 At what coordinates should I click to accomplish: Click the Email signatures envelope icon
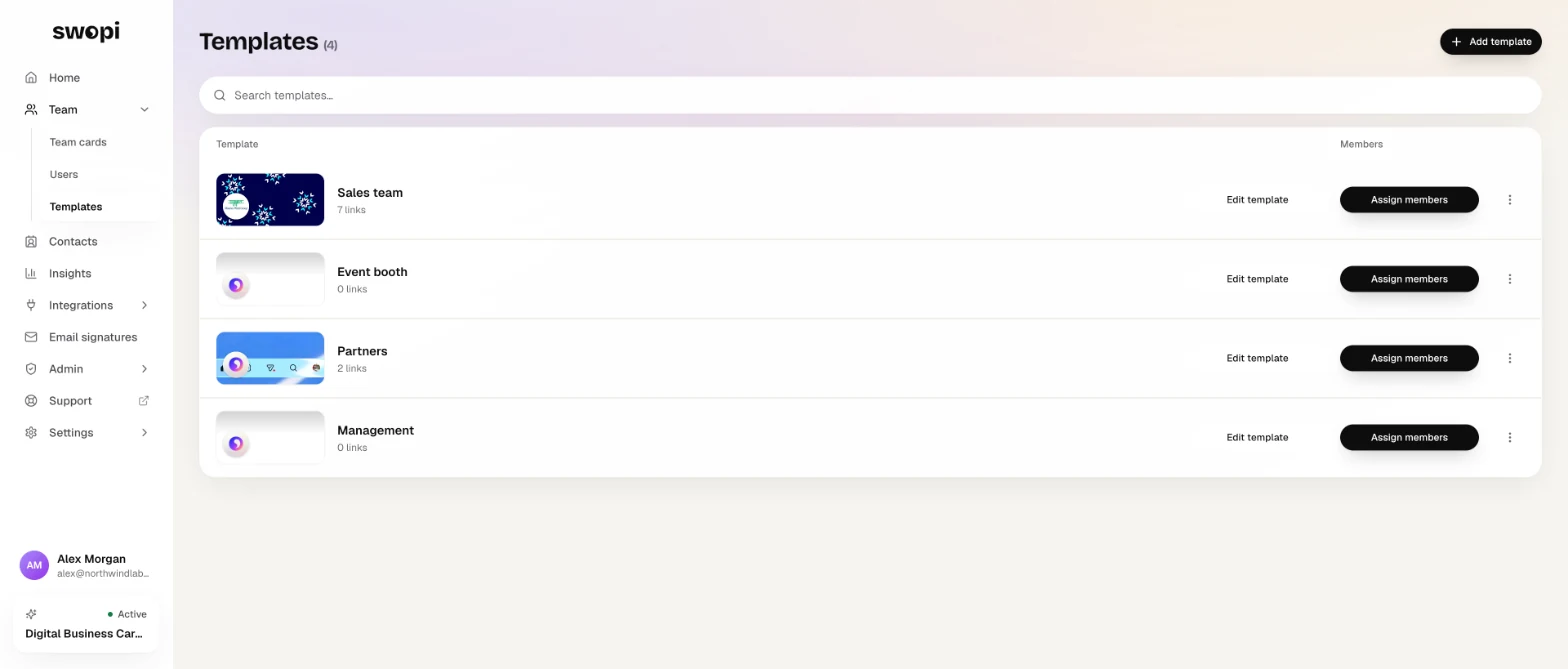31,337
